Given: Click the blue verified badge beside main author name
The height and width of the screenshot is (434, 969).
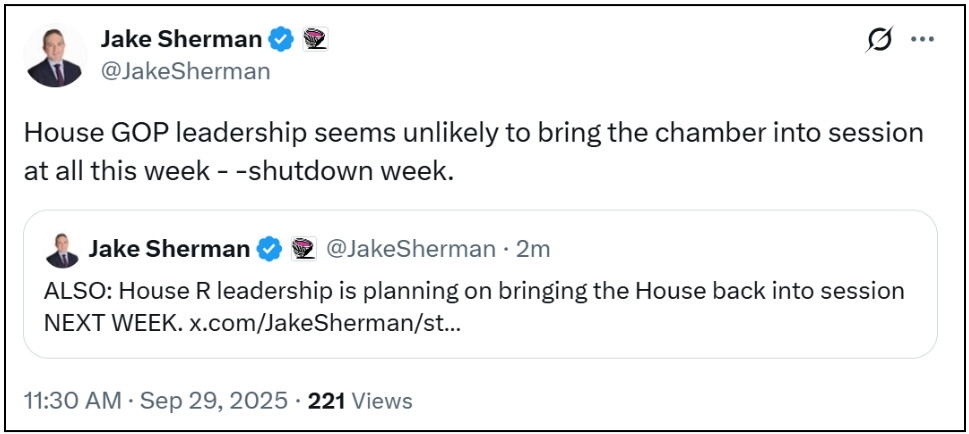Looking at the screenshot, I should pos(283,40).
